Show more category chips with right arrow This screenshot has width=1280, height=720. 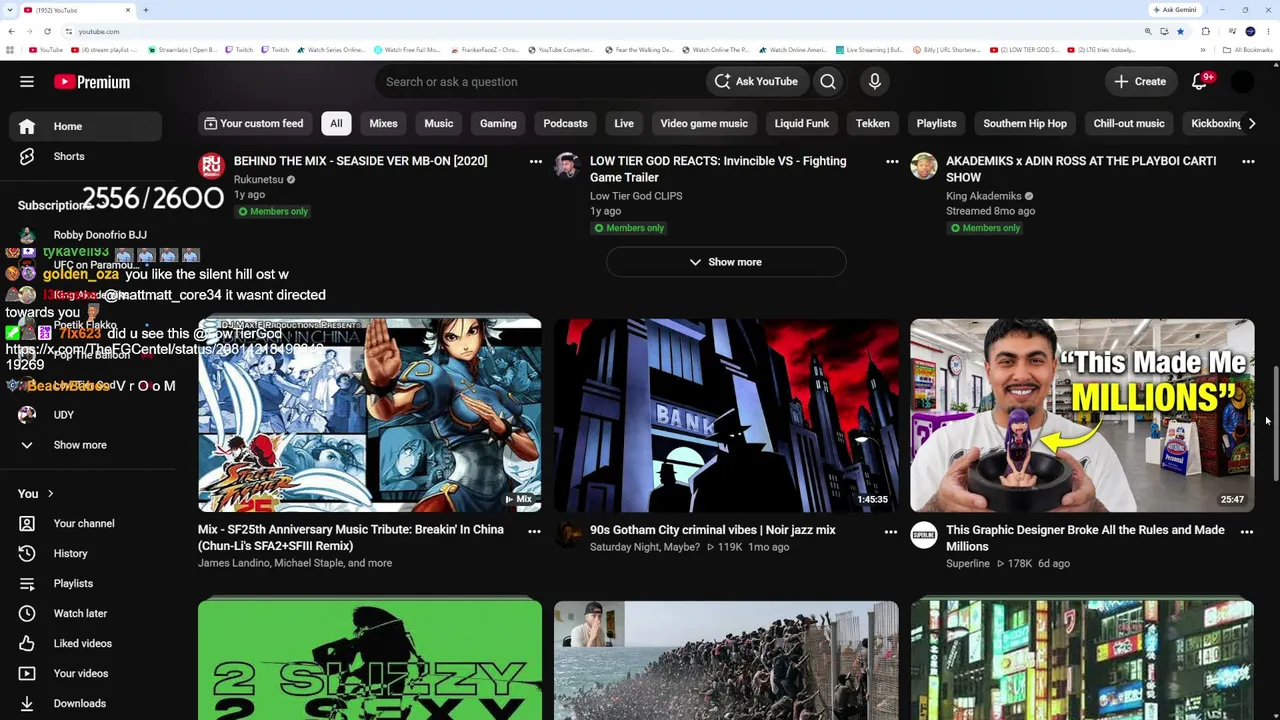click(1251, 123)
